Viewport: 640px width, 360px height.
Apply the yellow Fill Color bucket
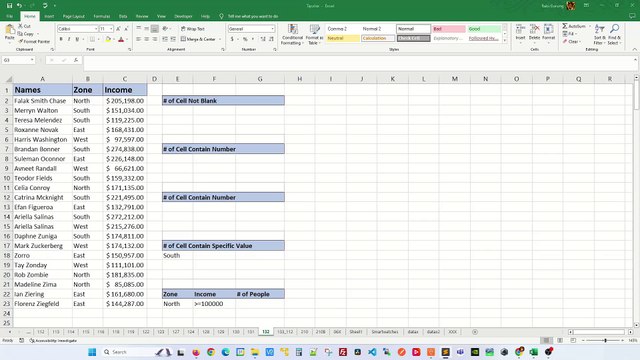[x=108, y=39]
